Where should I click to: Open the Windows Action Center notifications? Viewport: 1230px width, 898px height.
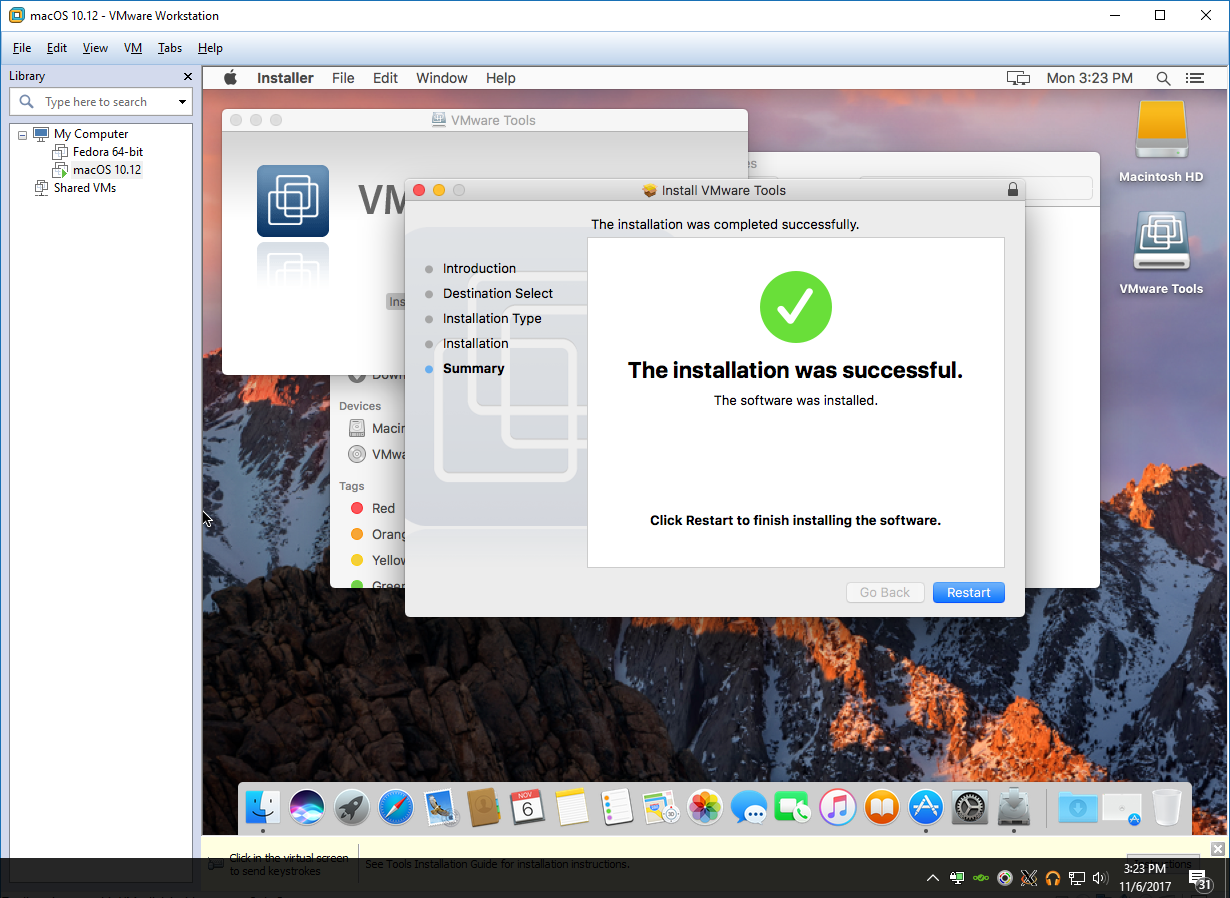coord(1201,879)
